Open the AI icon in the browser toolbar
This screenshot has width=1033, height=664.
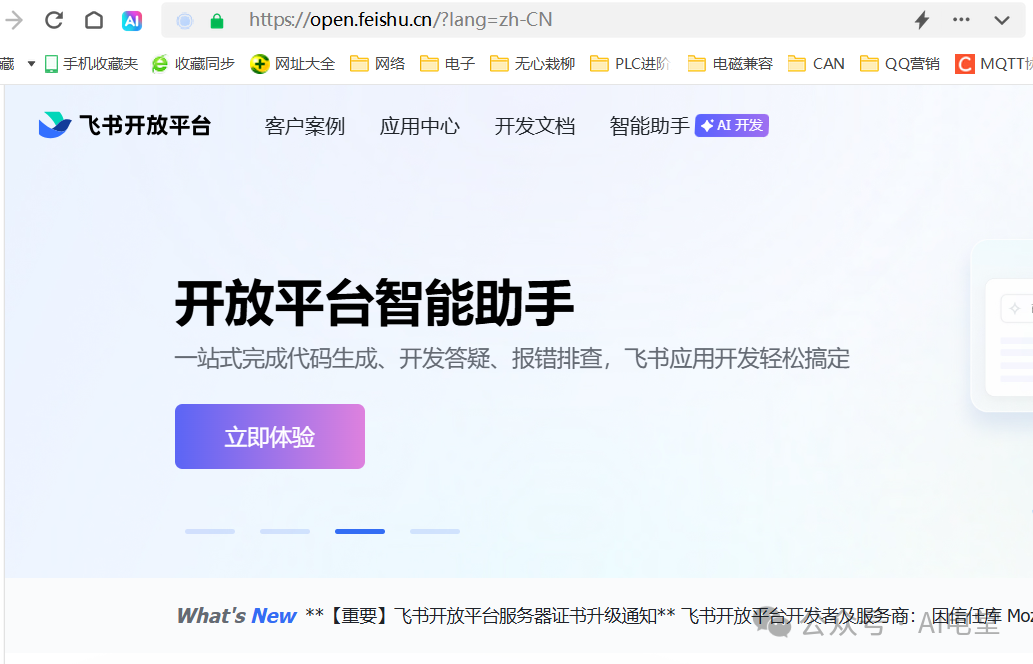(x=132, y=19)
